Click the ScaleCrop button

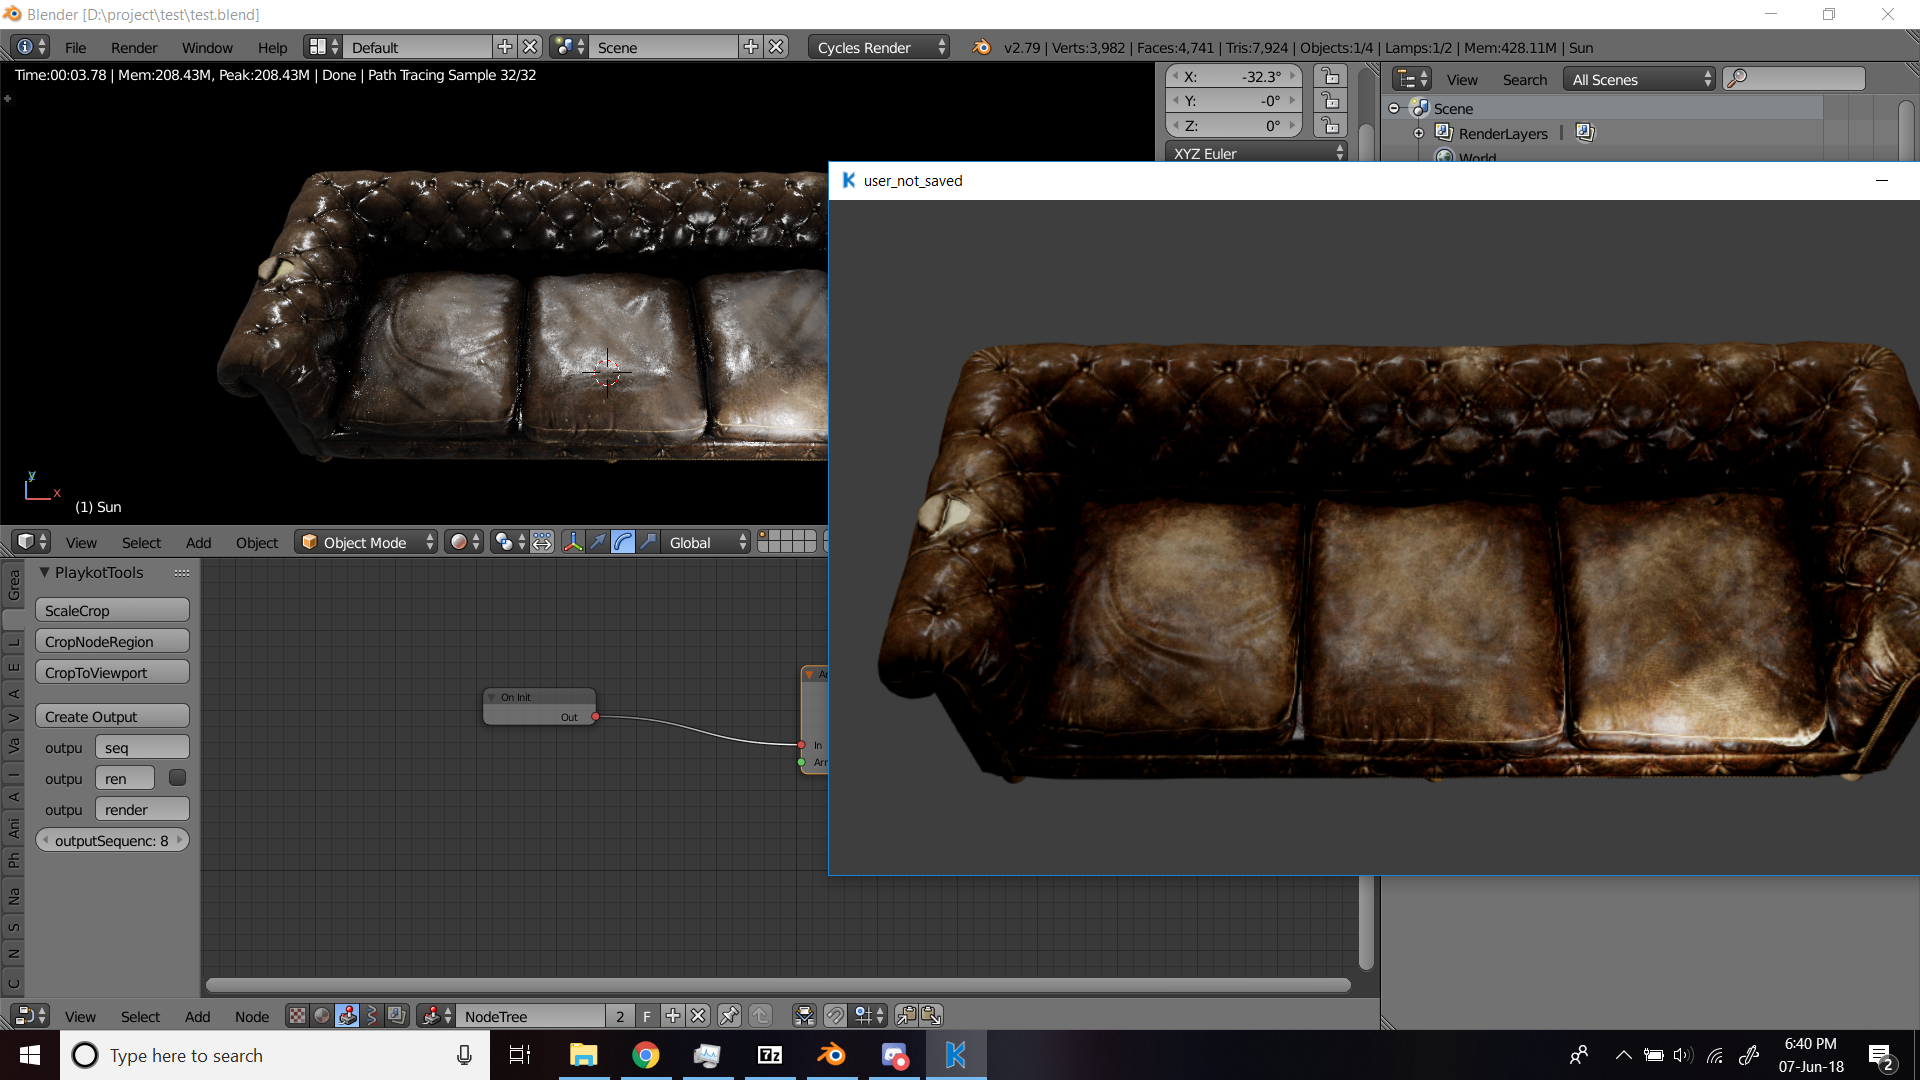pos(112,610)
